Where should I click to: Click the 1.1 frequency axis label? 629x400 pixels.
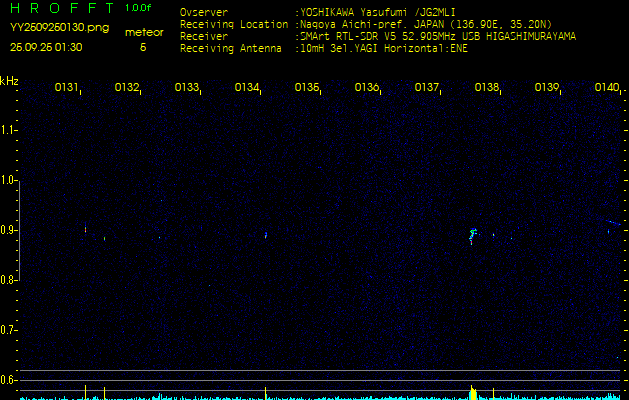click(x=8, y=130)
